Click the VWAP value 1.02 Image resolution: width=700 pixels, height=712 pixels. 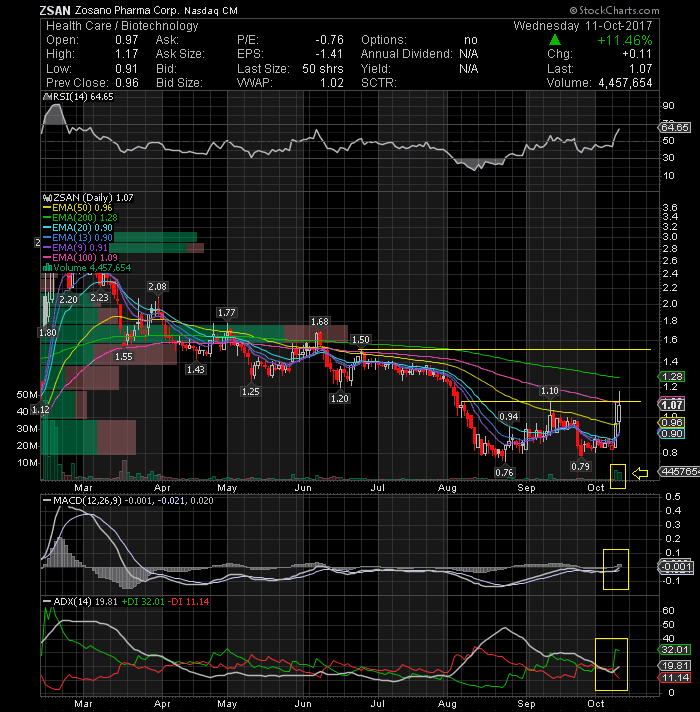point(332,83)
